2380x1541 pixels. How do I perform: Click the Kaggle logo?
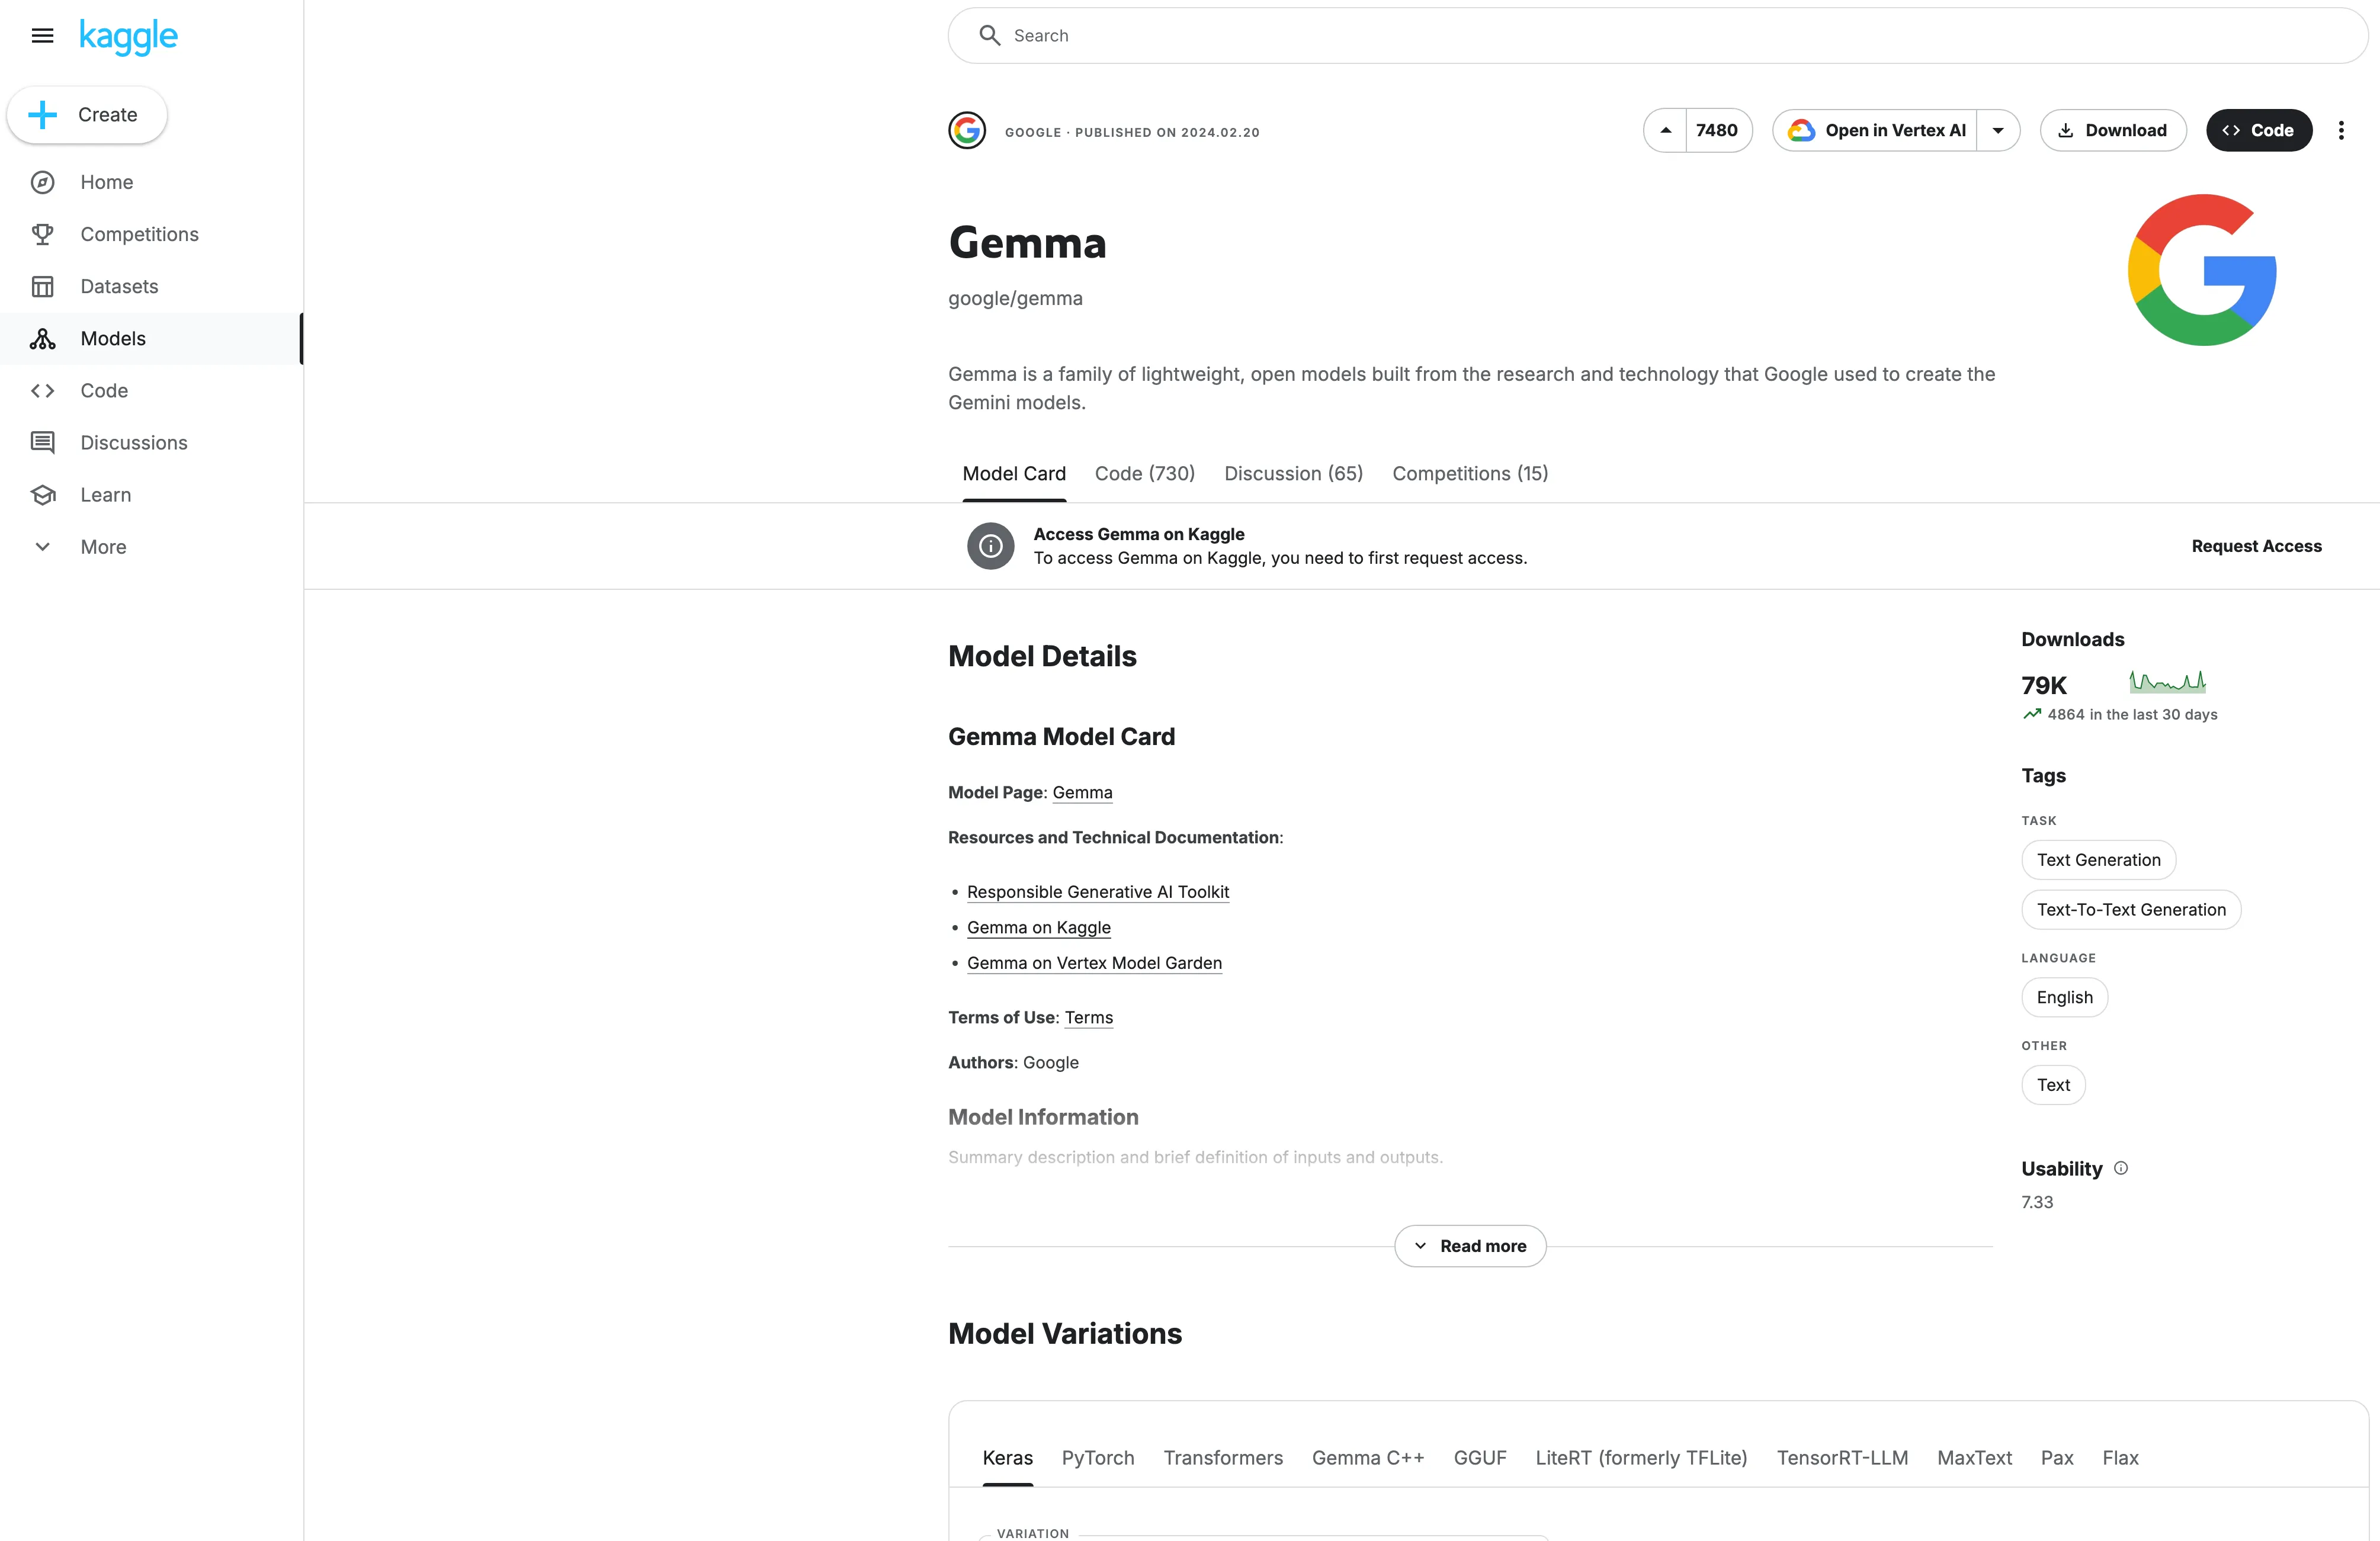point(128,36)
